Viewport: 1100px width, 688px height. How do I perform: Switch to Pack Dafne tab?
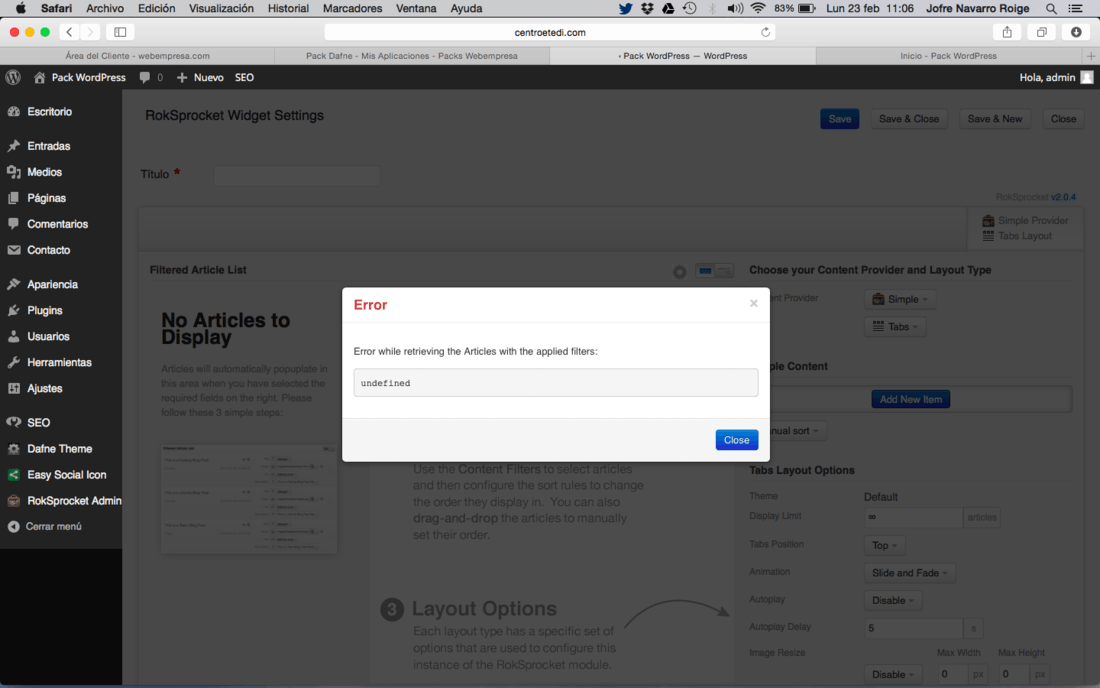coord(412,56)
